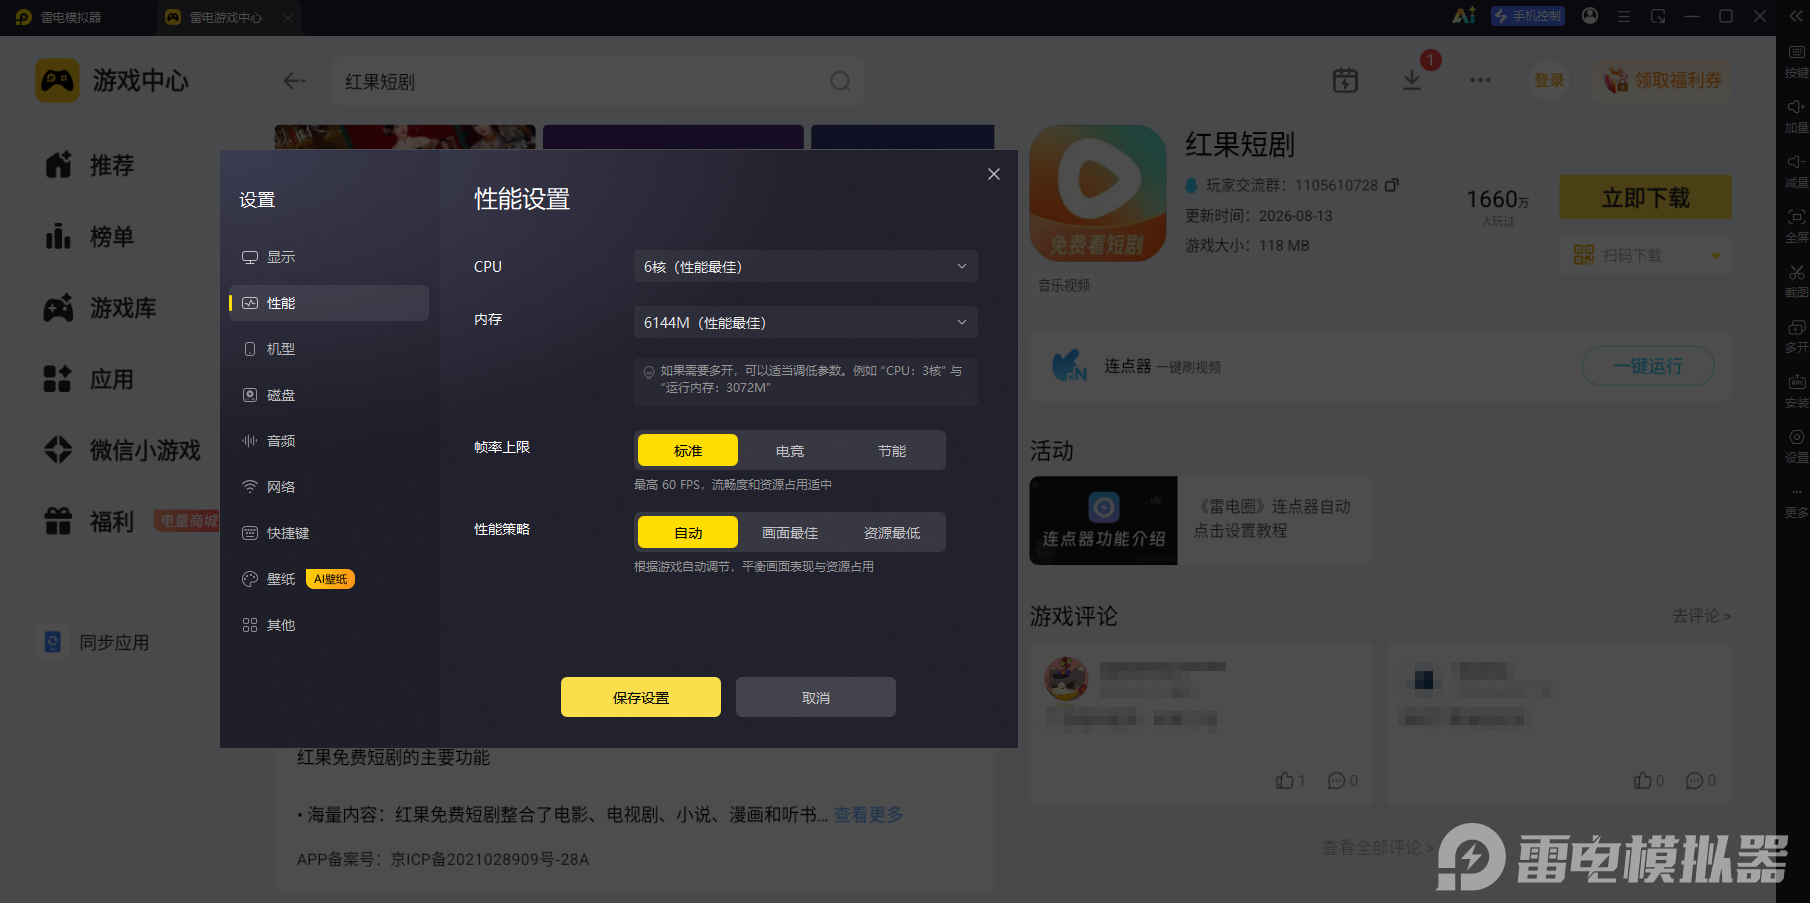Open comments on the first game review

1342,780
